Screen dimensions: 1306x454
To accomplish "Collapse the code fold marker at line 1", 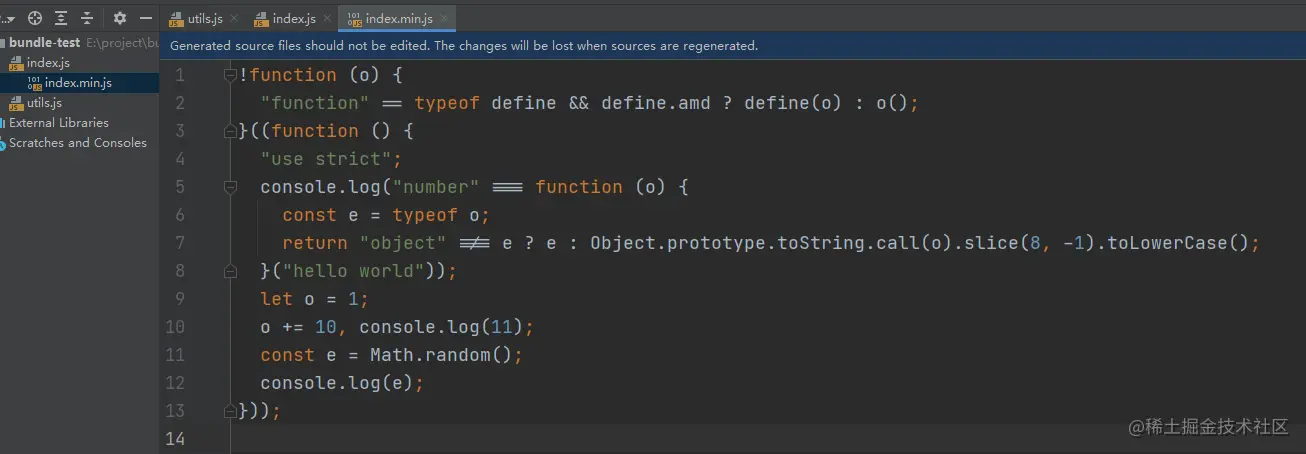I will [230, 74].
